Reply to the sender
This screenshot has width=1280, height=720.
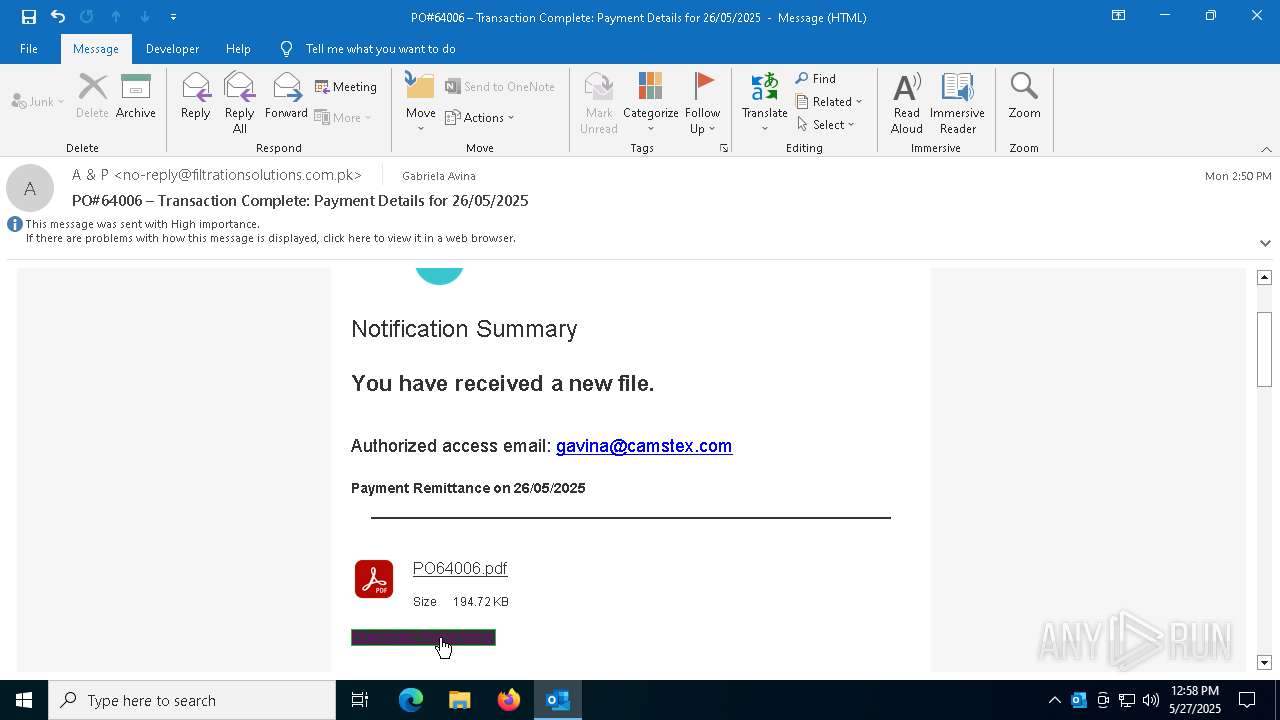click(196, 96)
